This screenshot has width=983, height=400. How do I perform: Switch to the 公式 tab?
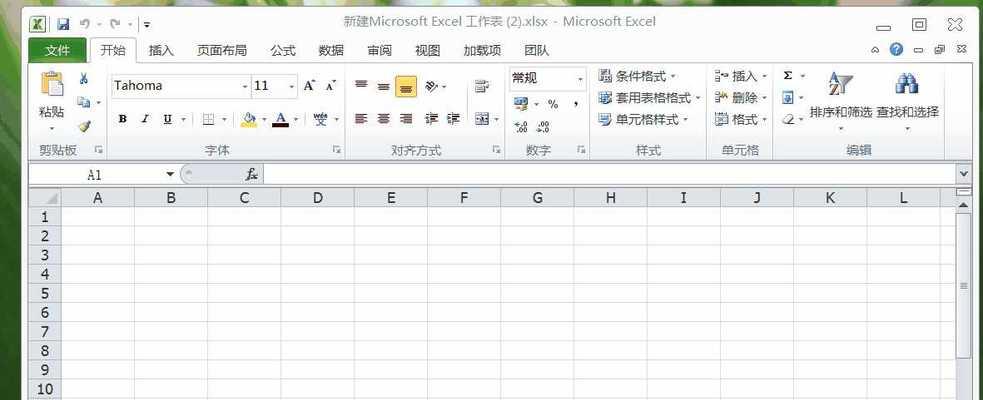click(x=283, y=51)
